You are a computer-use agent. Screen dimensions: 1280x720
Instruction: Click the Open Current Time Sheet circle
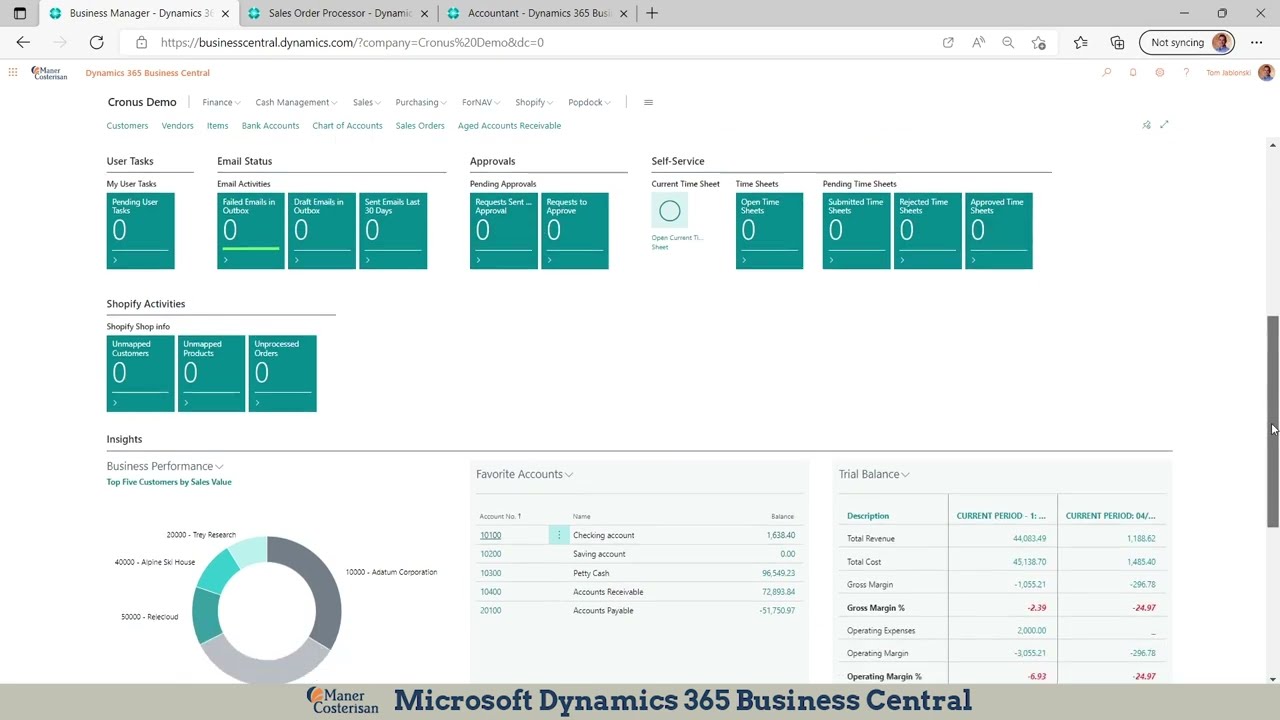click(669, 211)
